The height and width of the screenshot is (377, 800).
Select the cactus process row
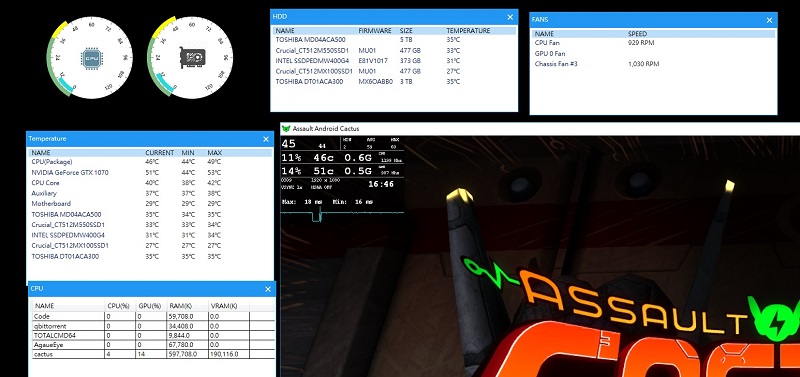[x=153, y=354]
